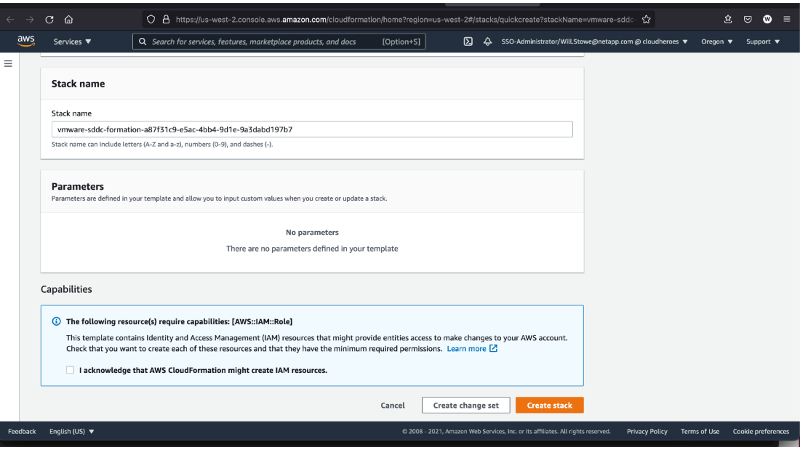Click the Stack name input field
The height and width of the screenshot is (450, 800).
click(311, 129)
